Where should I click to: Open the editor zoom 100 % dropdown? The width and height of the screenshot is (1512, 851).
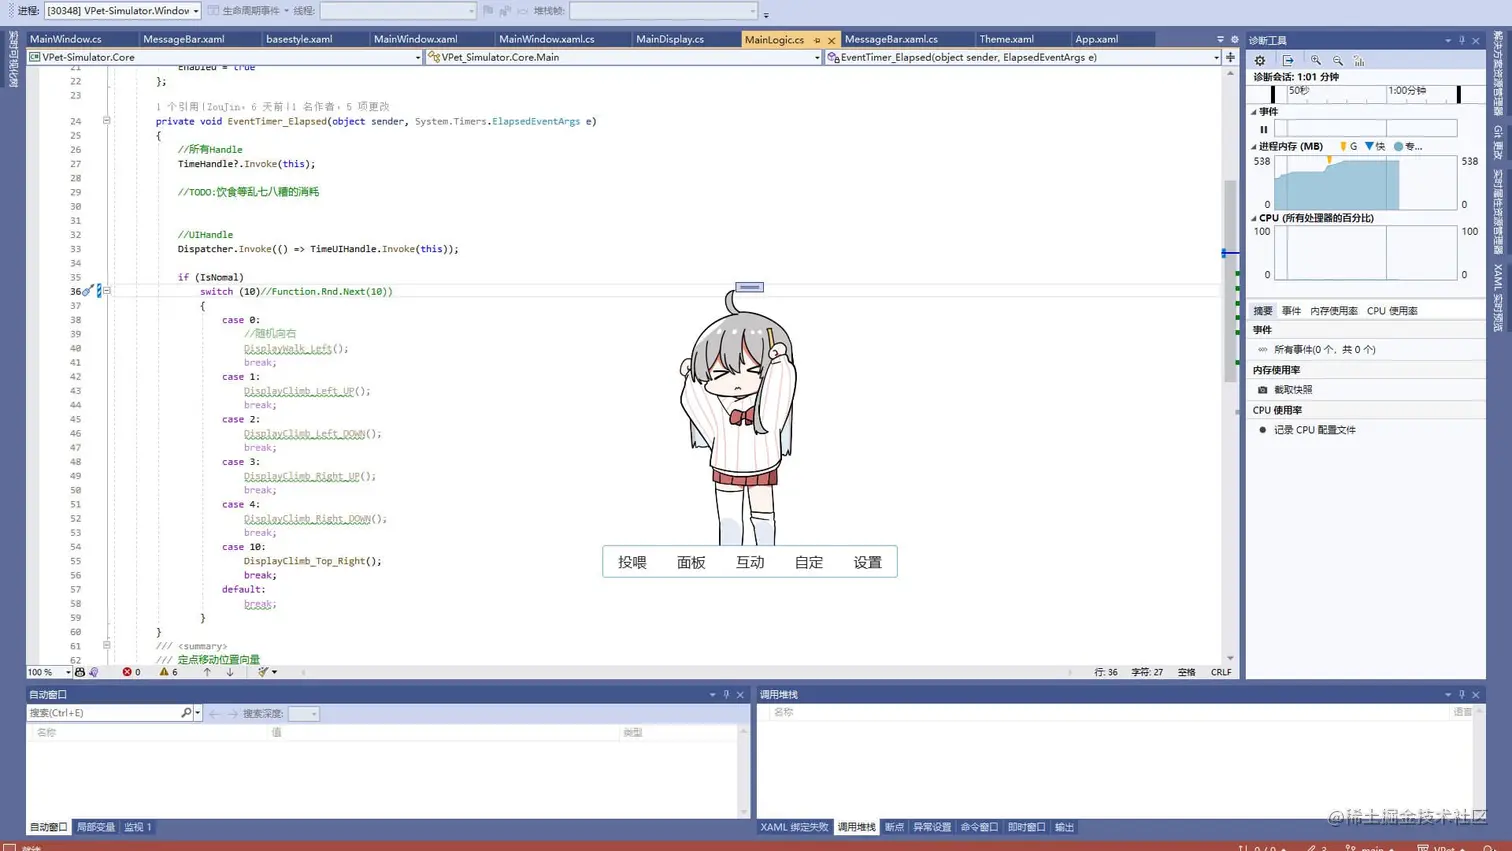[x=49, y=672]
